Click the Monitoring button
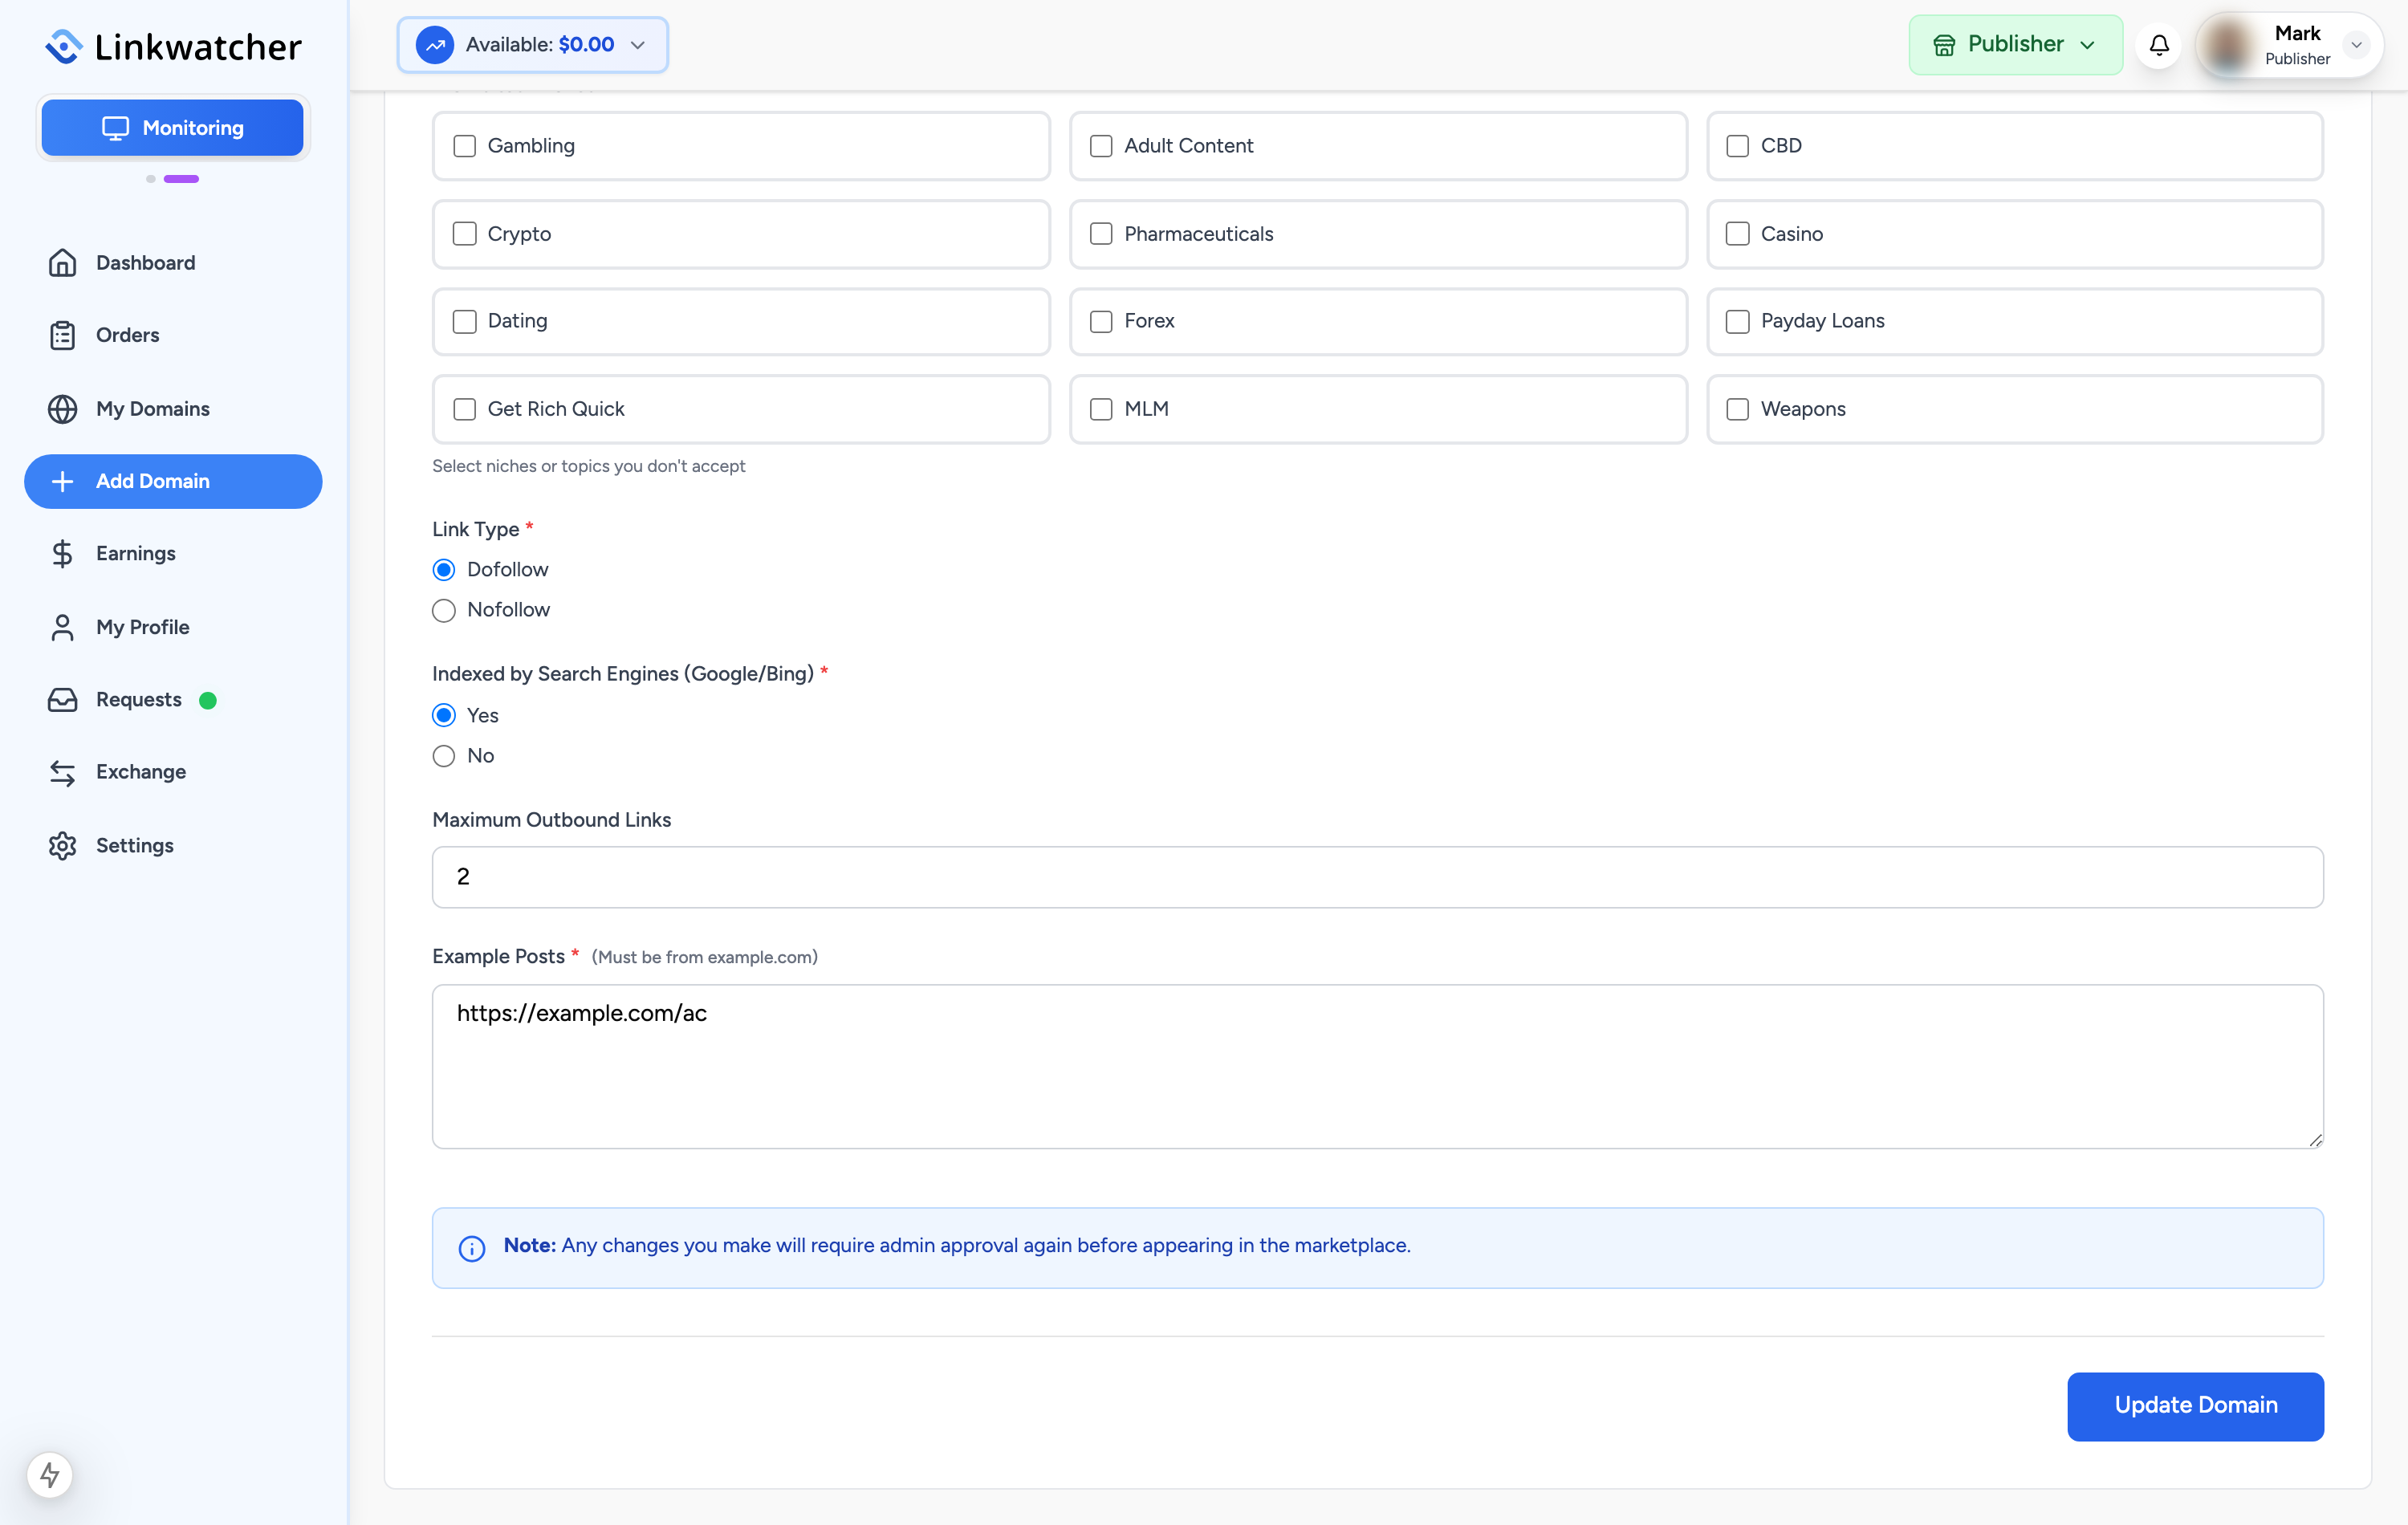 (x=172, y=128)
